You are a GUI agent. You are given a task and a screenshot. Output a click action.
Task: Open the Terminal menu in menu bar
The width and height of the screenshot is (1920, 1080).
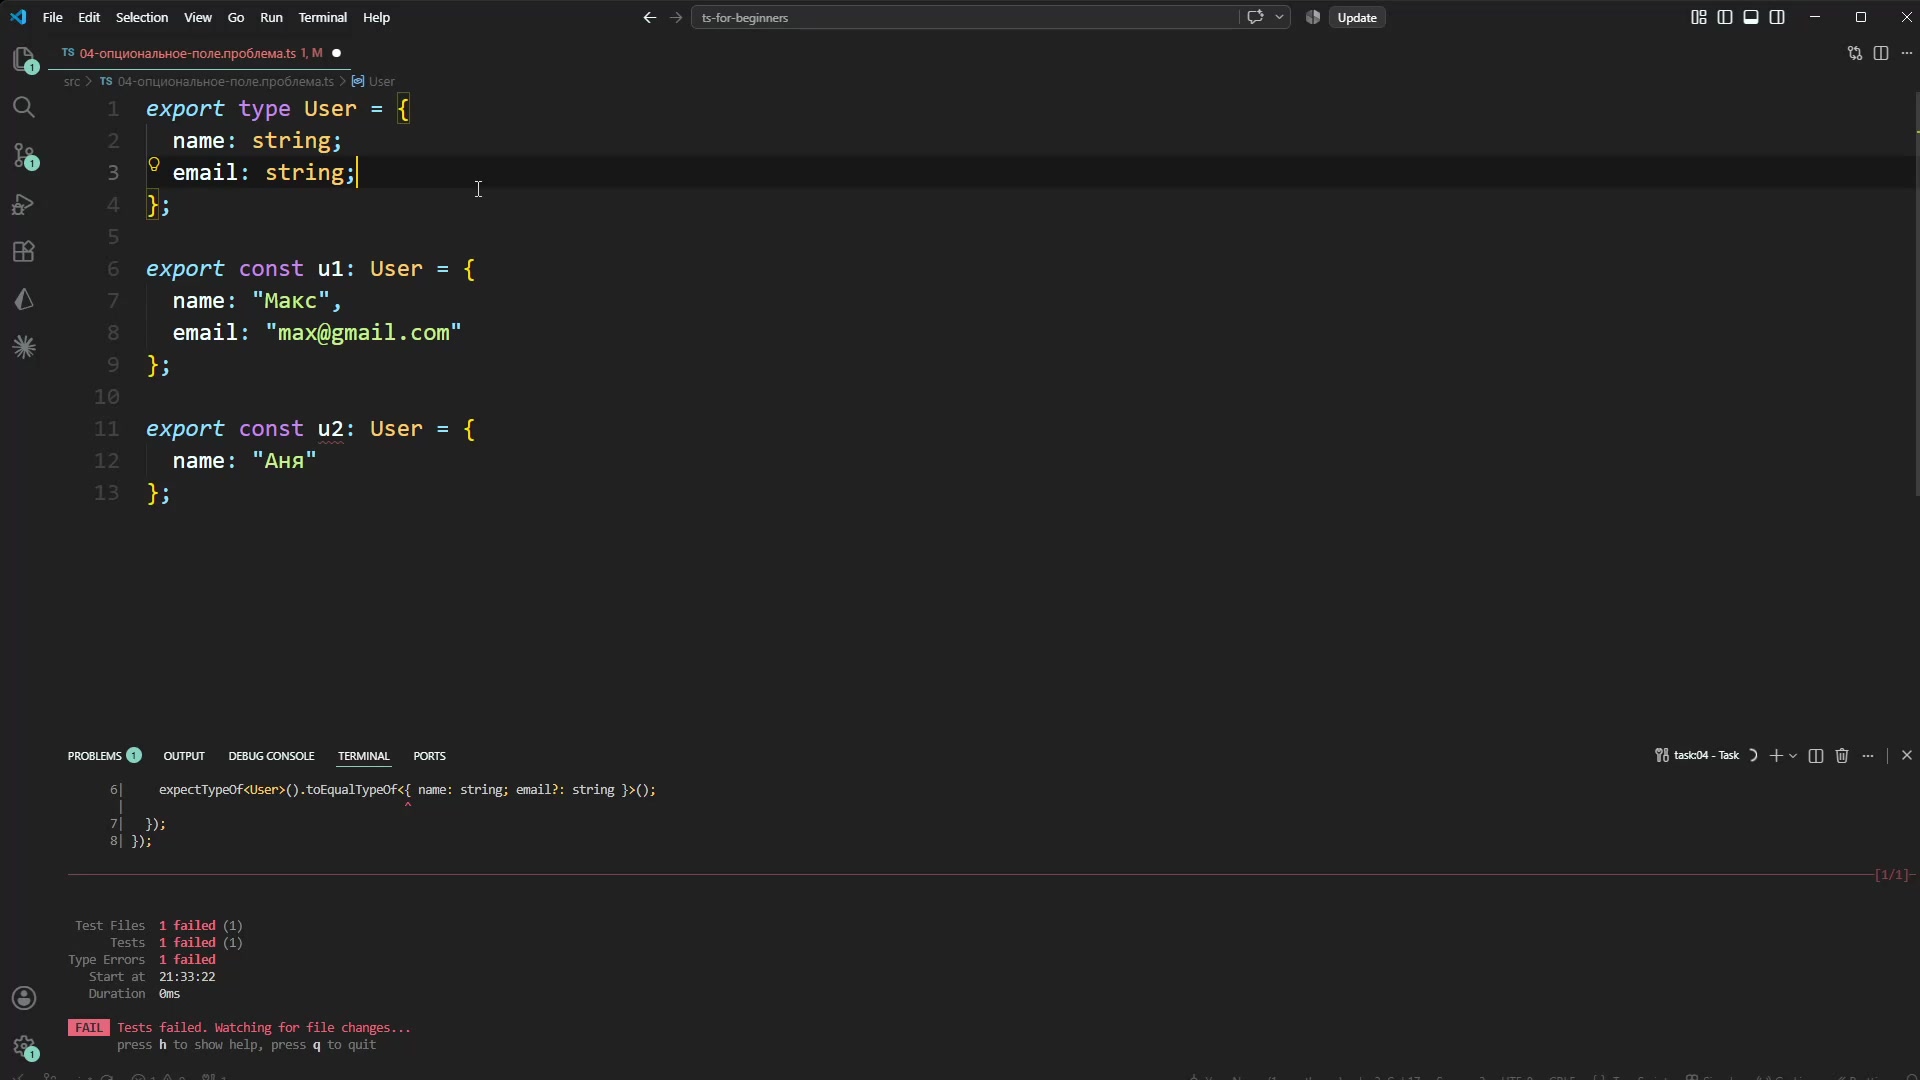[322, 17]
